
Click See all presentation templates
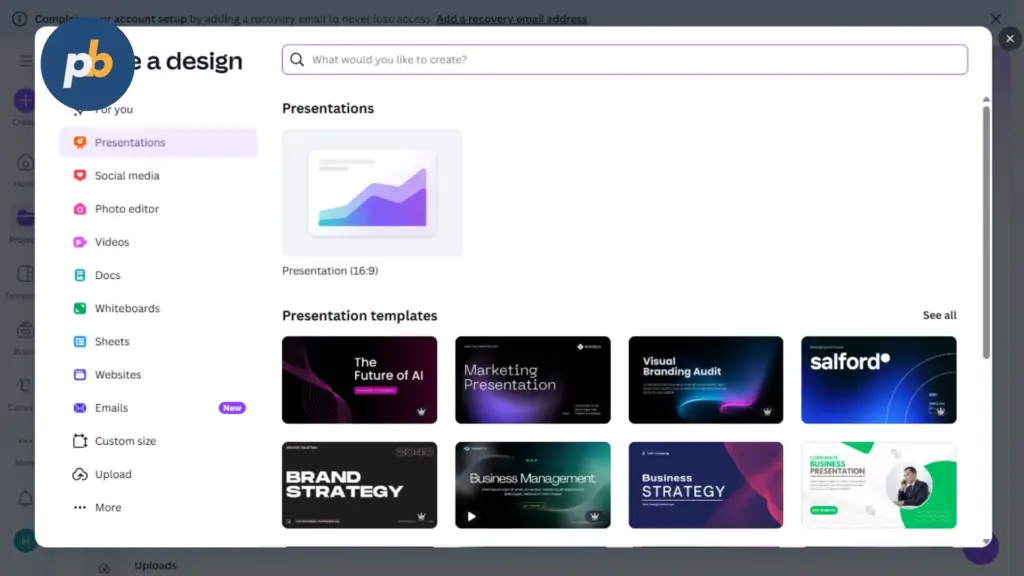click(939, 315)
